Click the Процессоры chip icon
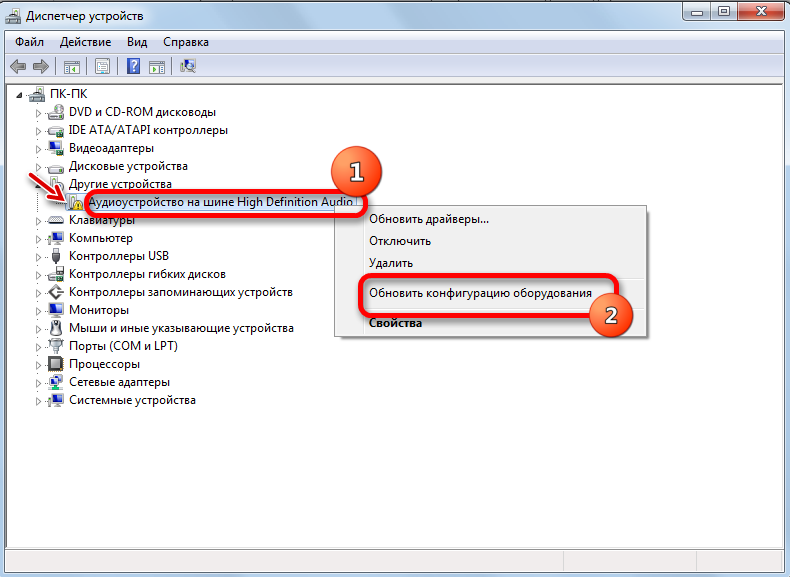 pyautogui.click(x=55, y=364)
